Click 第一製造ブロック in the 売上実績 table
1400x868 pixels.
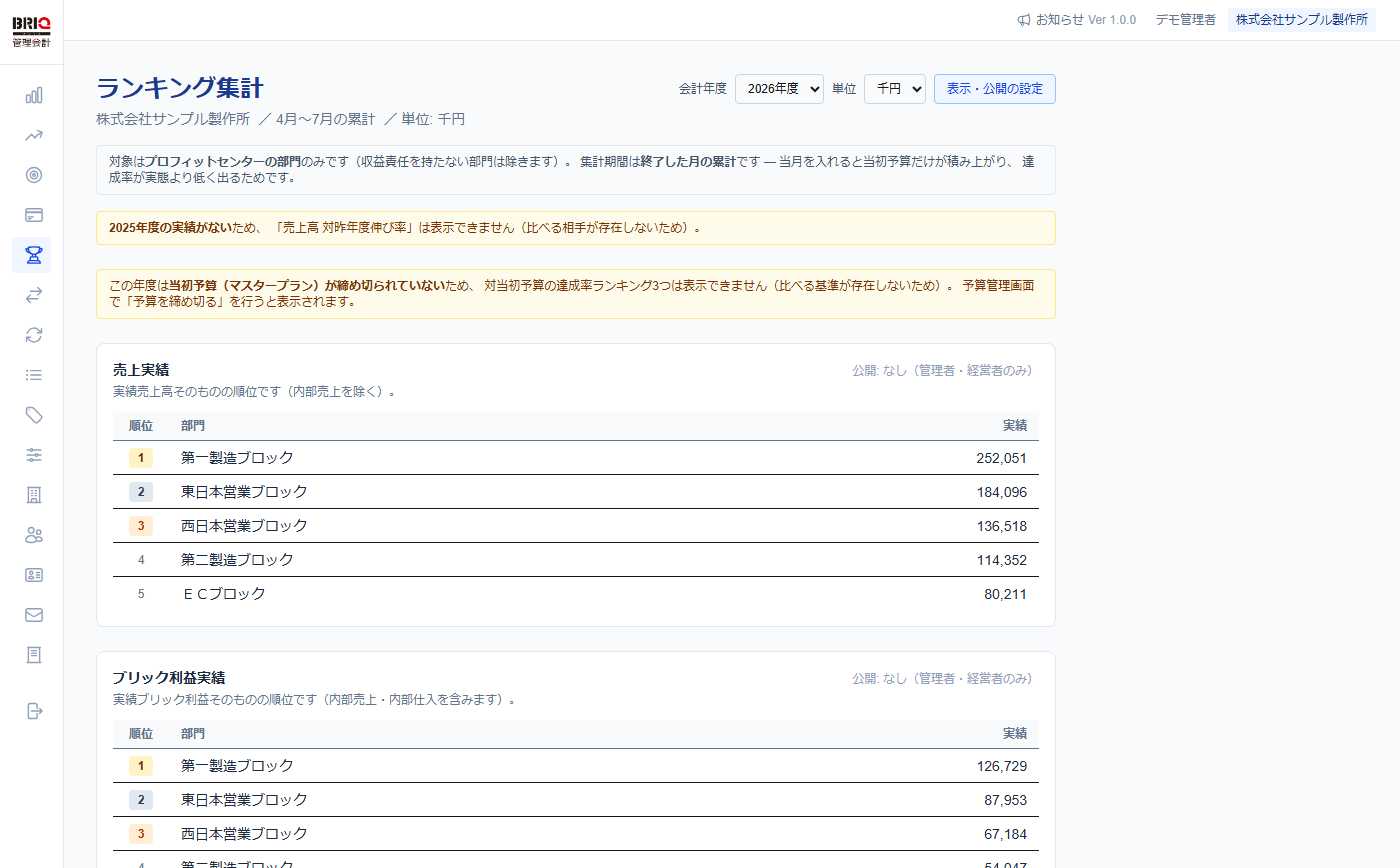[x=238, y=458]
